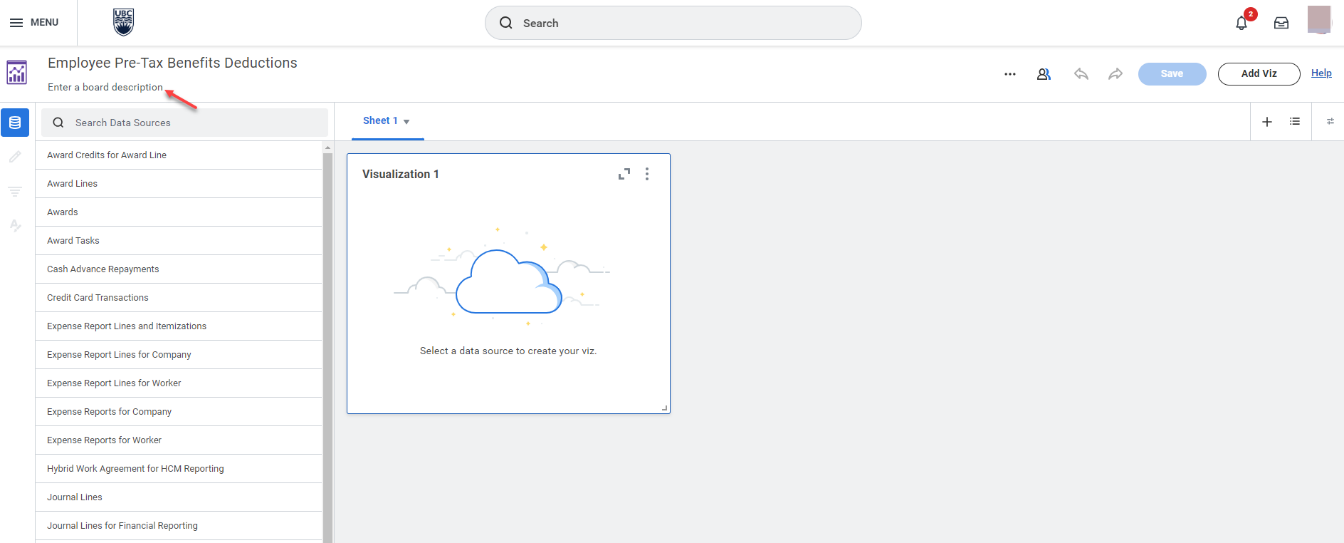Select the Sheet 1 tab
Screen dimensions: 1344x543
coord(380,121)
